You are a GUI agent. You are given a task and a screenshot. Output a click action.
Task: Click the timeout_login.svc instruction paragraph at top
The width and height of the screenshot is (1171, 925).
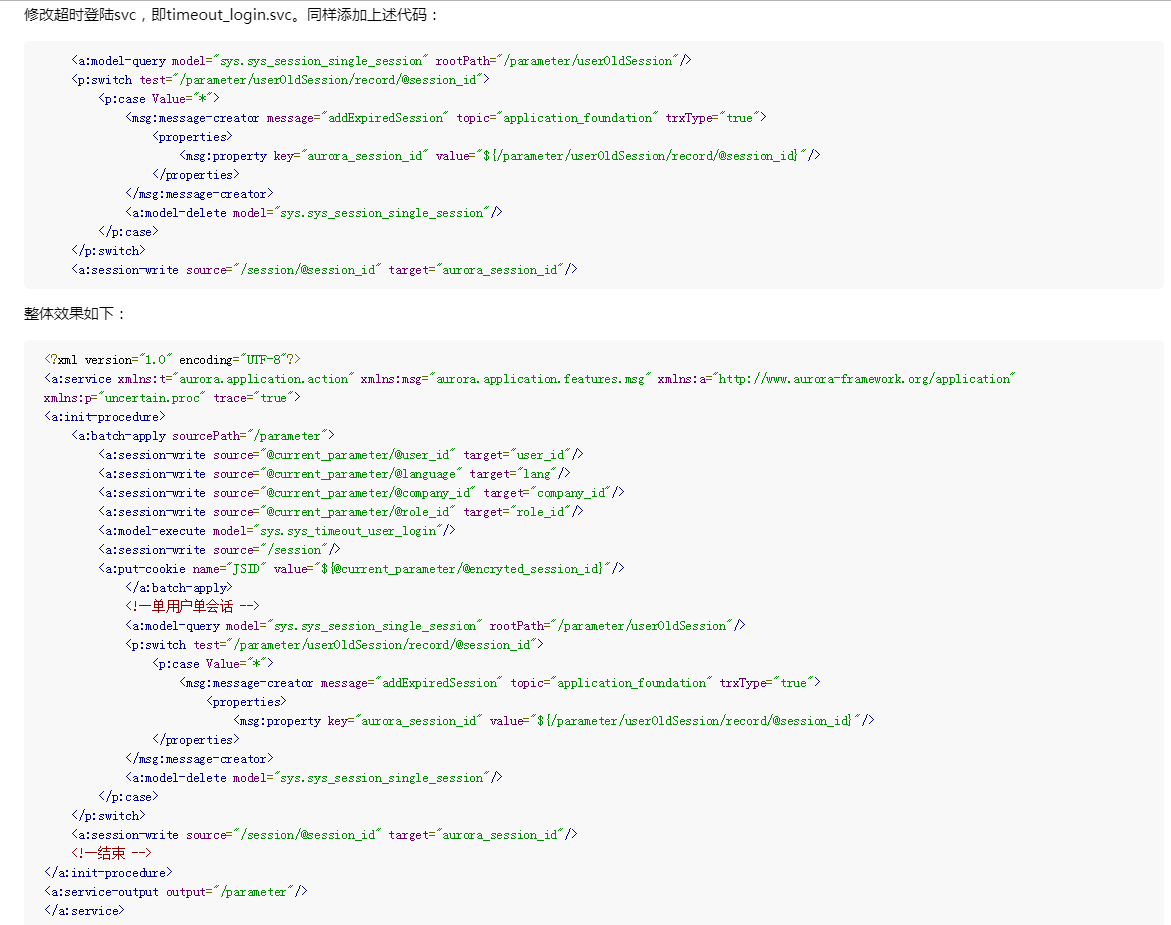(231, 15)
